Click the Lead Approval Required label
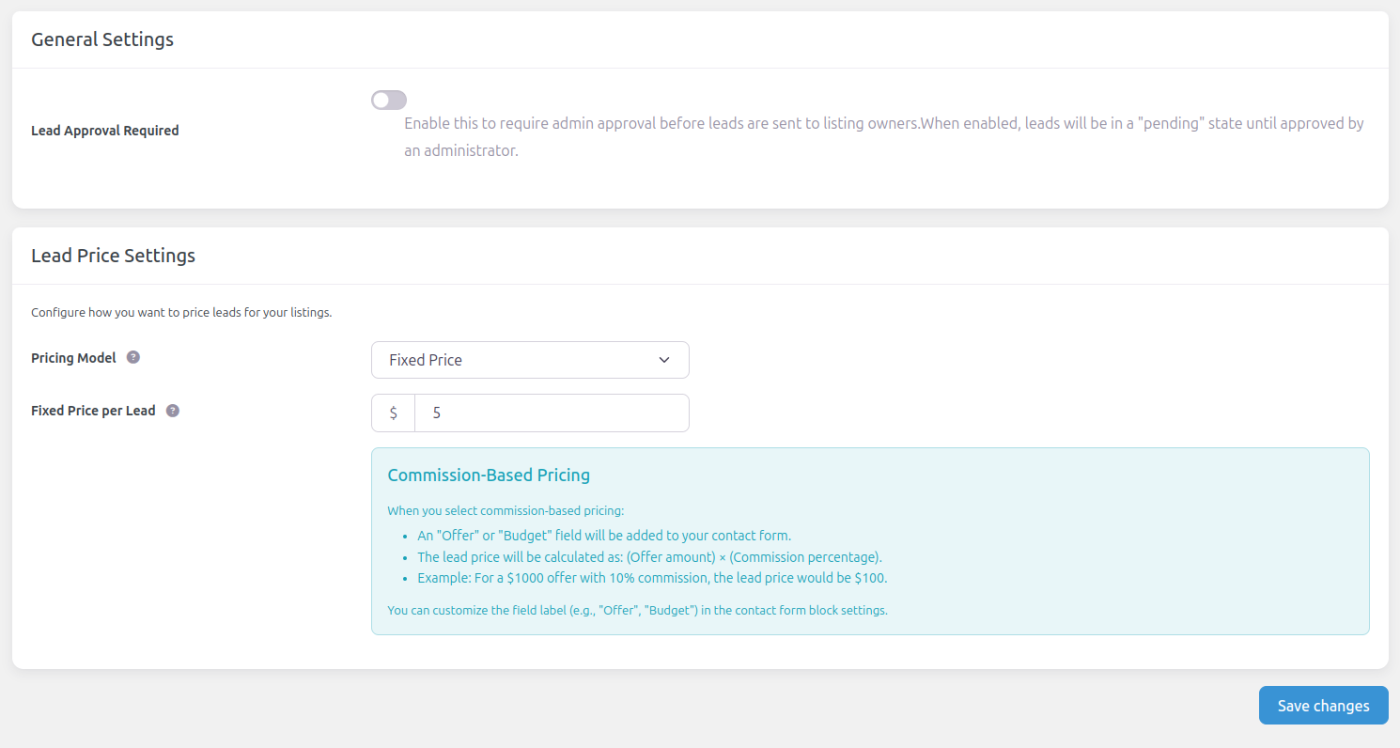This screenshot has height=748, width=1400. (105, 130)
